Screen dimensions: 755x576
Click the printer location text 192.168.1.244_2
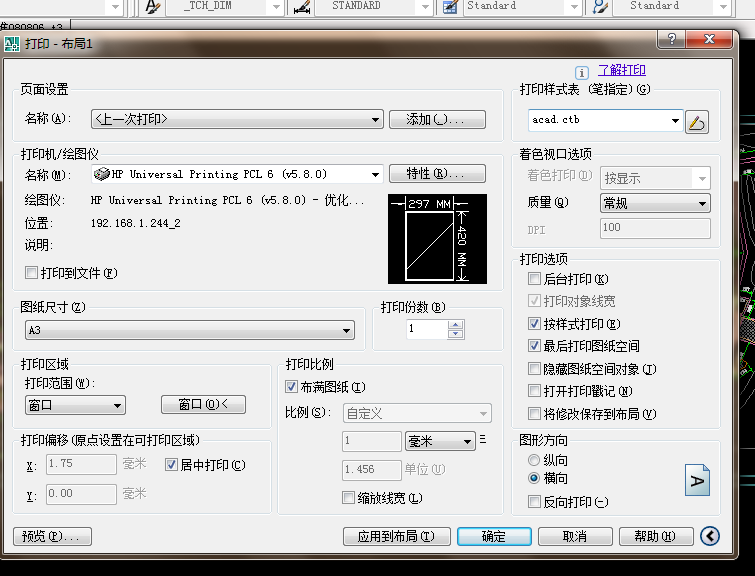[x=136, y=223]
